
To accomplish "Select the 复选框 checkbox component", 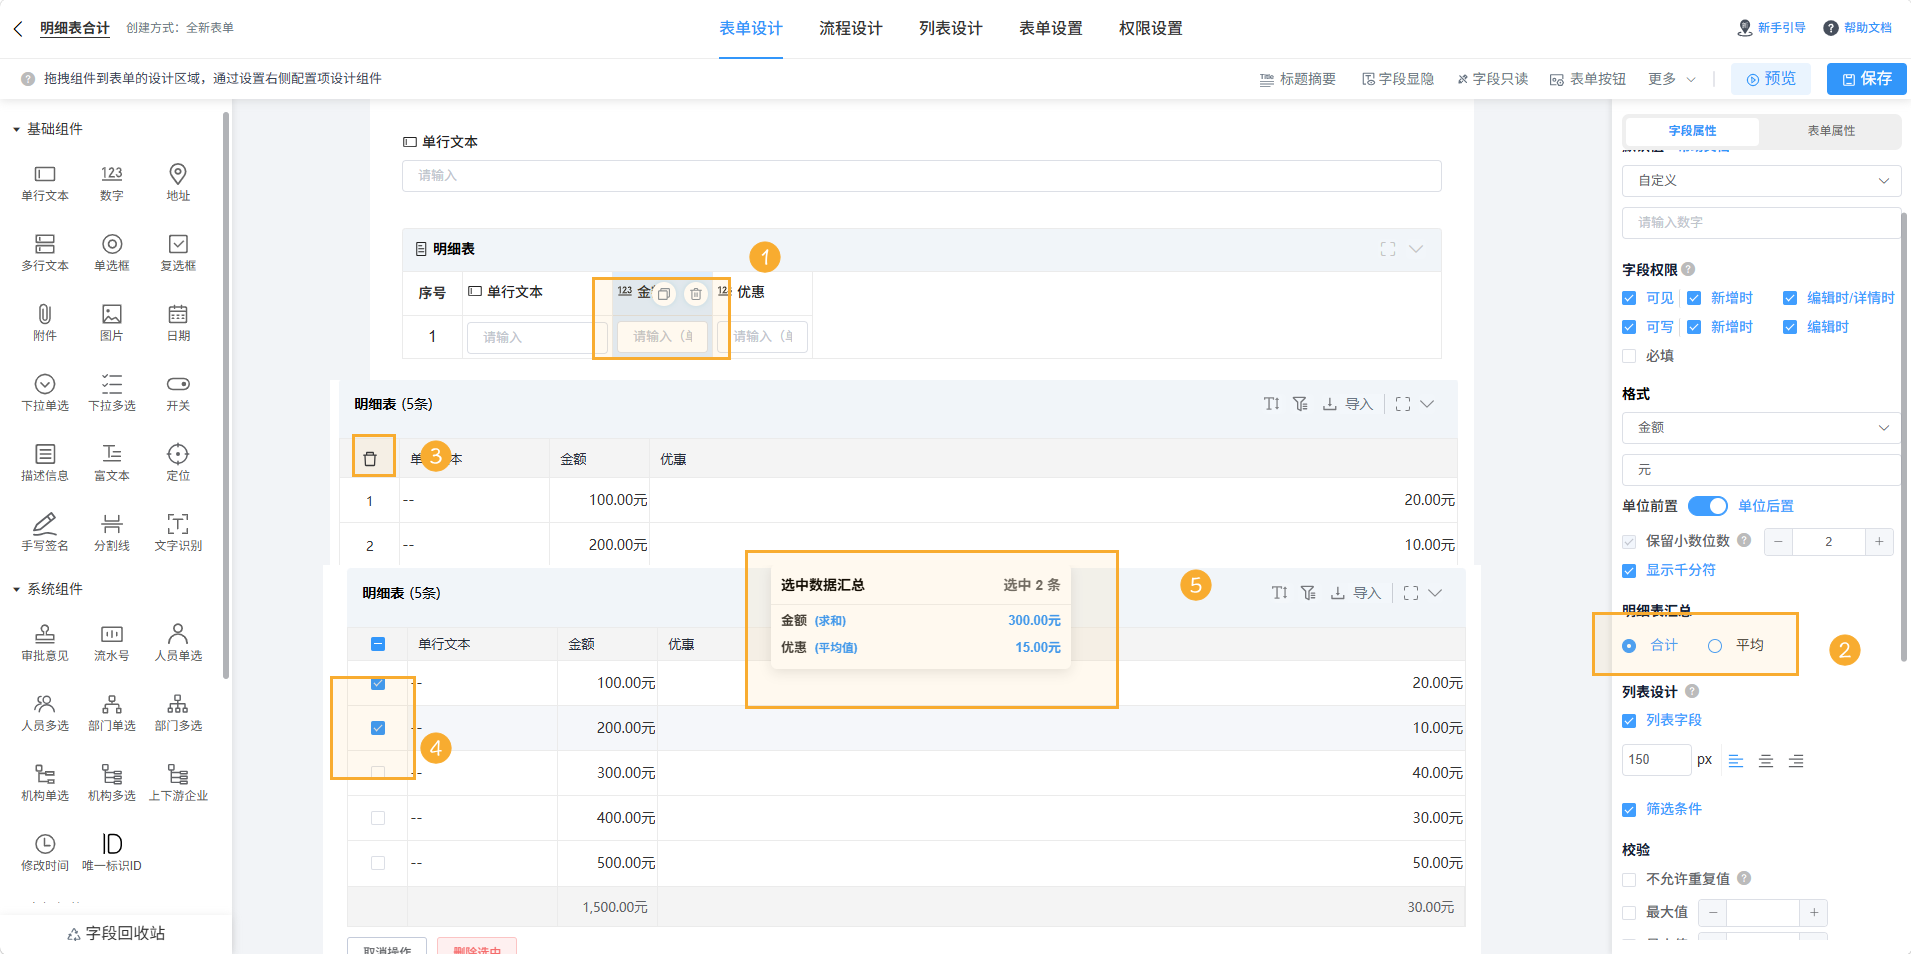I will (178, 253).
